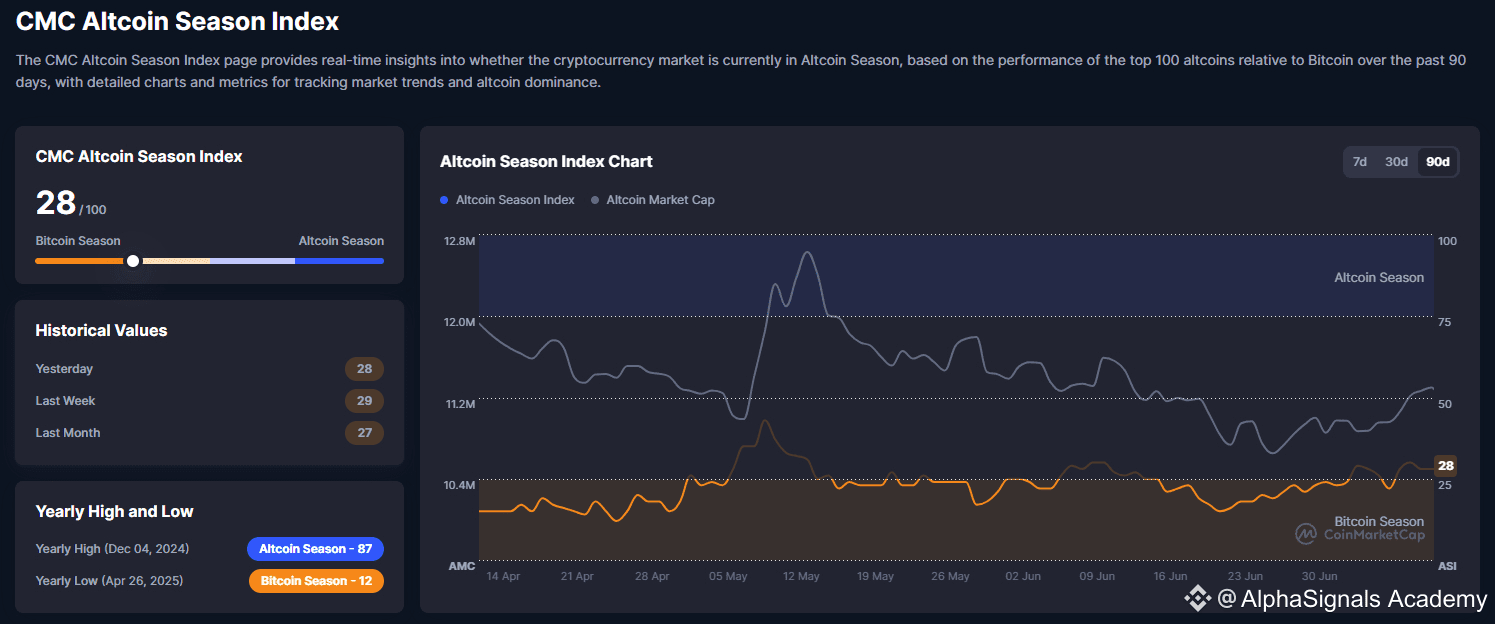
Task: Click the Yesterday value 28 badge
Action: (364, 369)
